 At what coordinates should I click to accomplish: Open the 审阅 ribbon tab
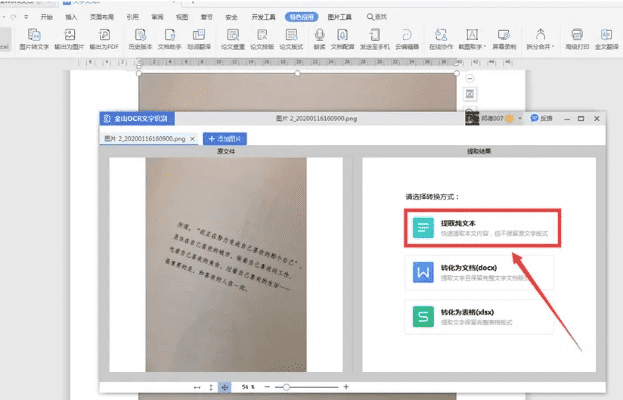click(x=157, y=17)
